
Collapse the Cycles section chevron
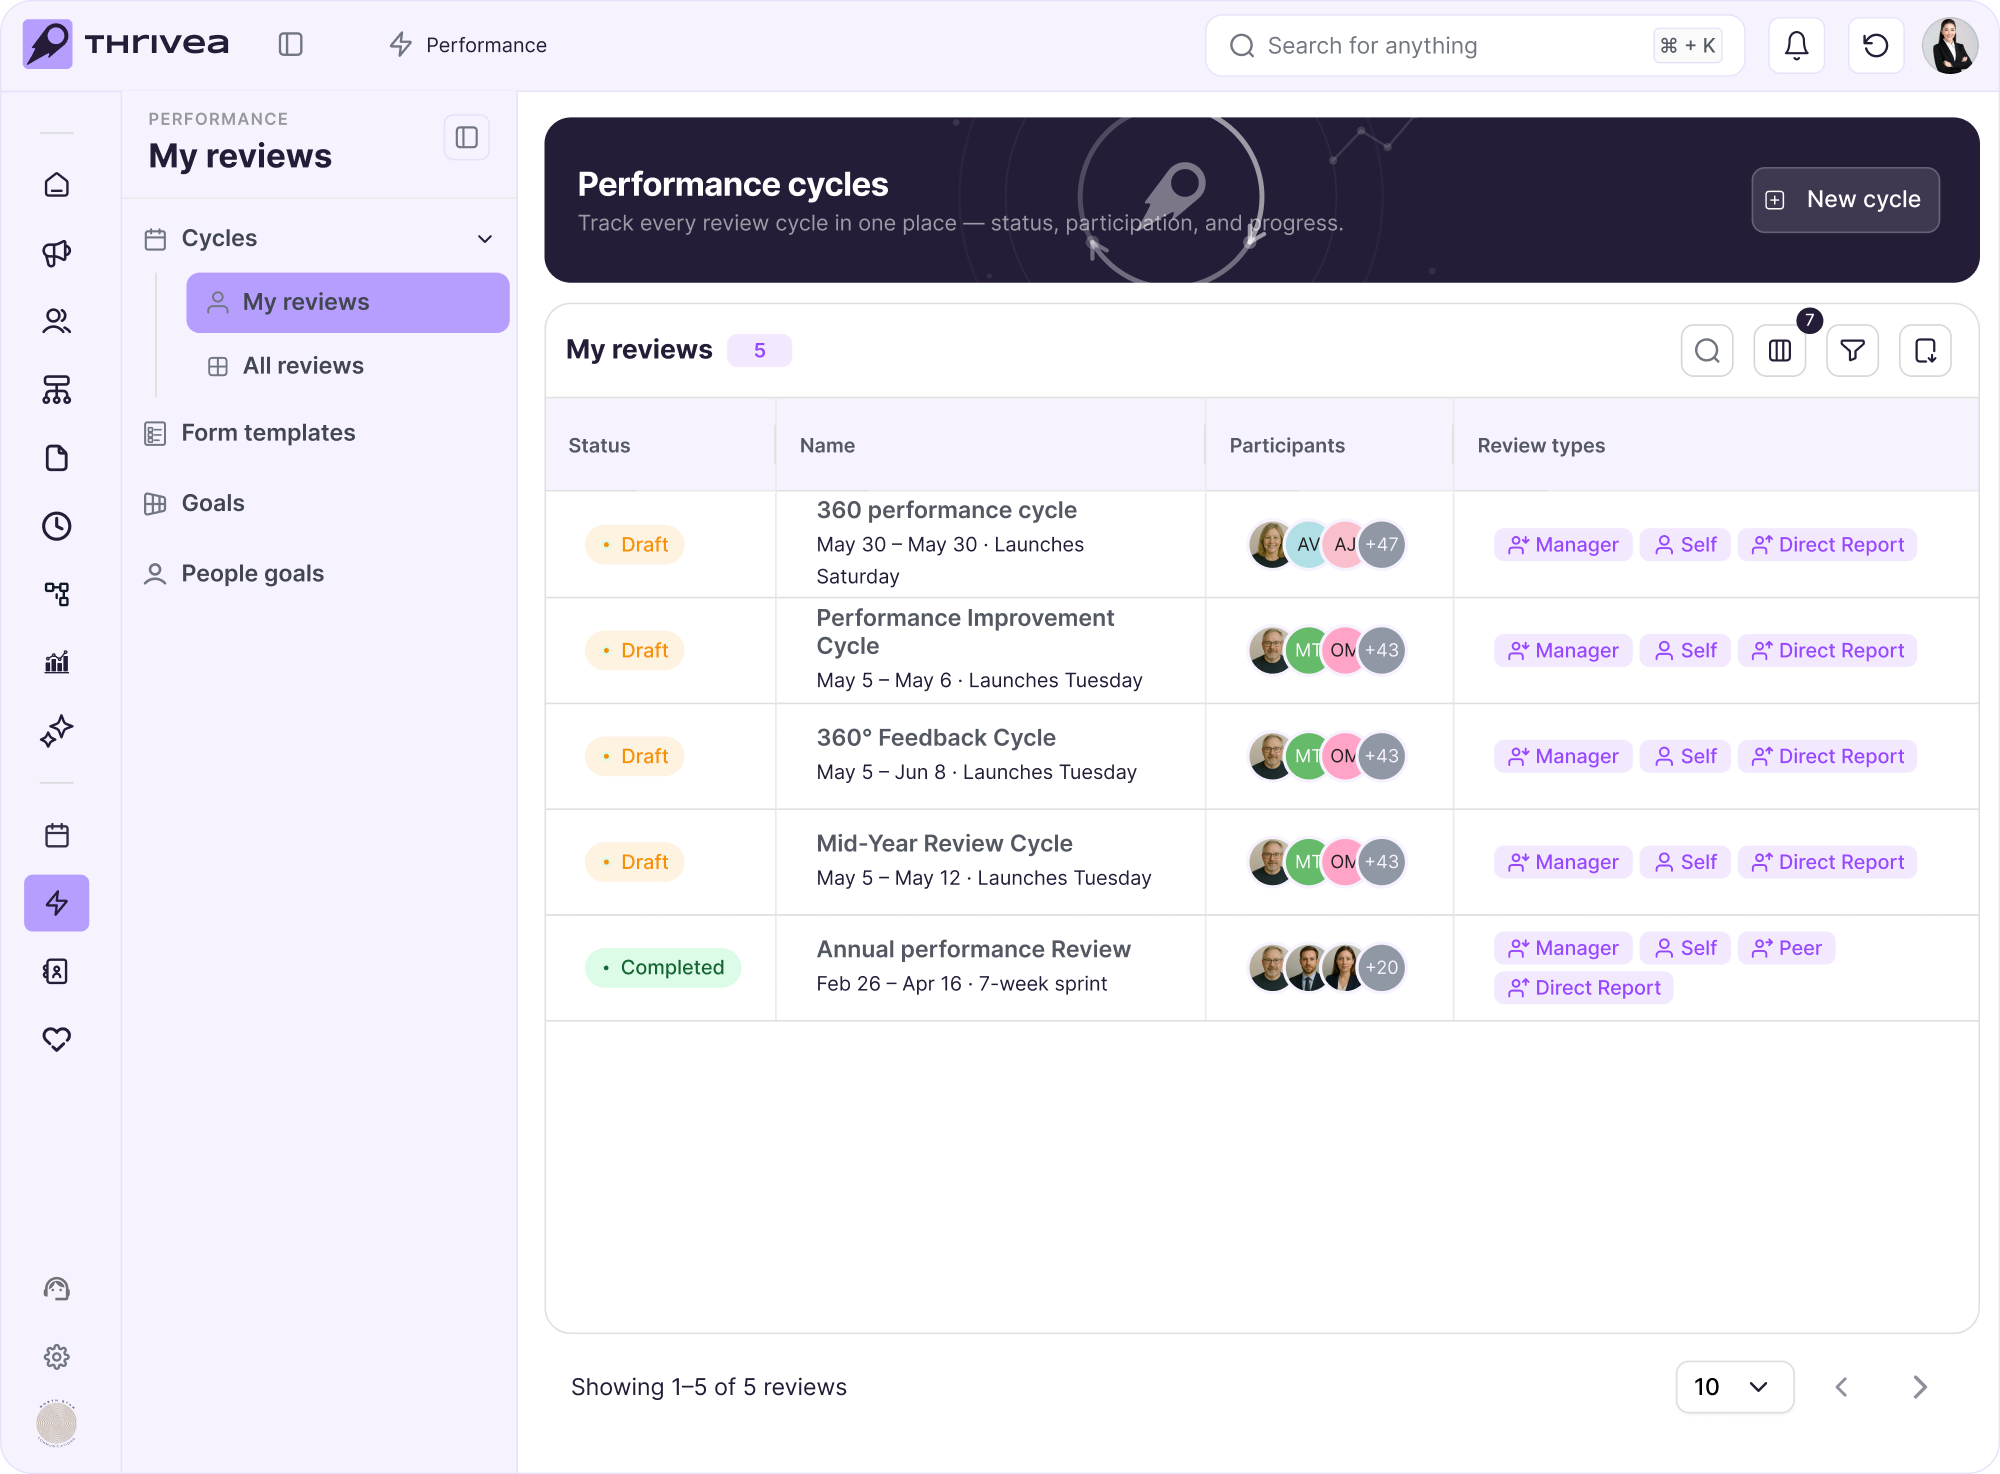tap(485, 239)
